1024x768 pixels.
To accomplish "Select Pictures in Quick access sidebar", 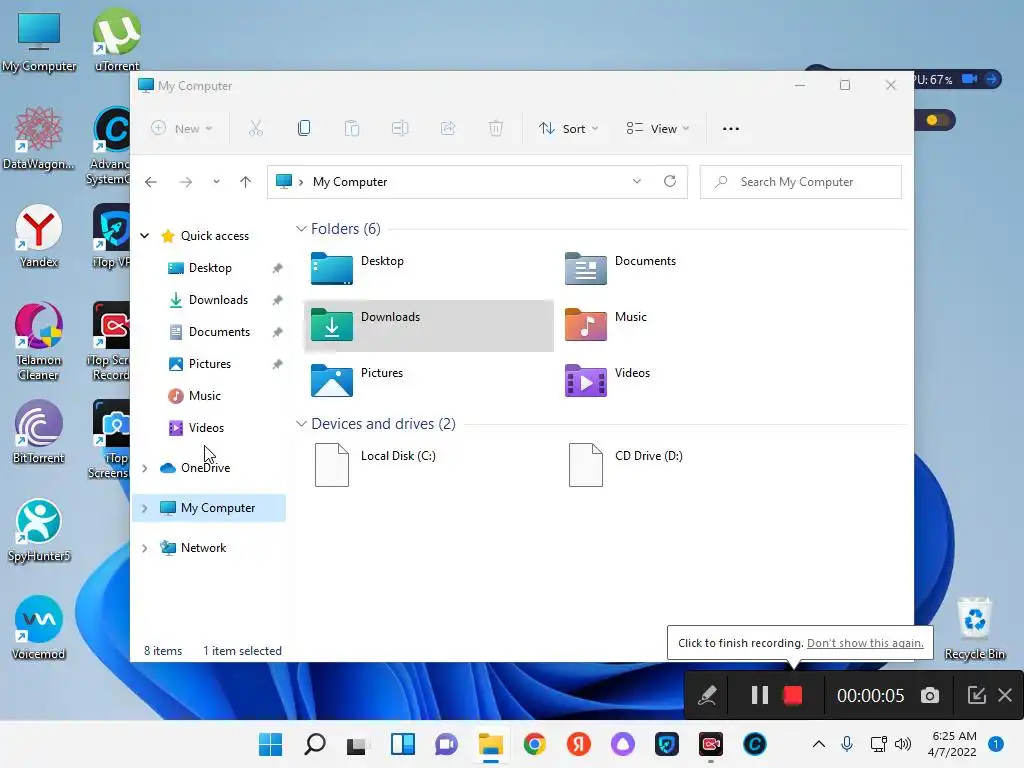I will point(209,364).
